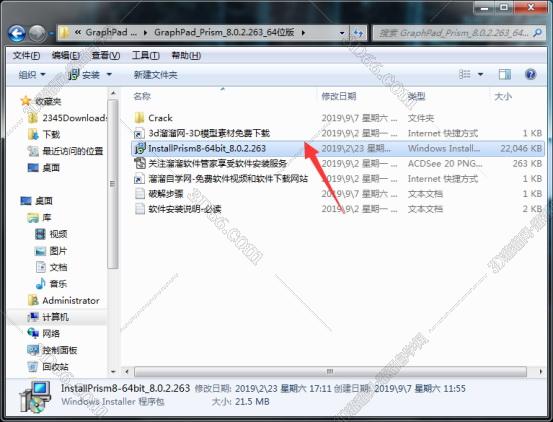Click the 音乐 note icon

coord(41,283)
